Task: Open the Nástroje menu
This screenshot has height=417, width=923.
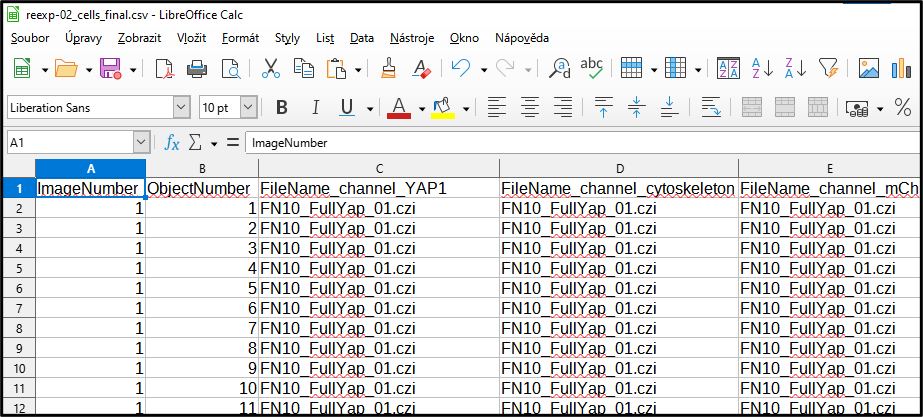Action: click(x=412, y=38)
